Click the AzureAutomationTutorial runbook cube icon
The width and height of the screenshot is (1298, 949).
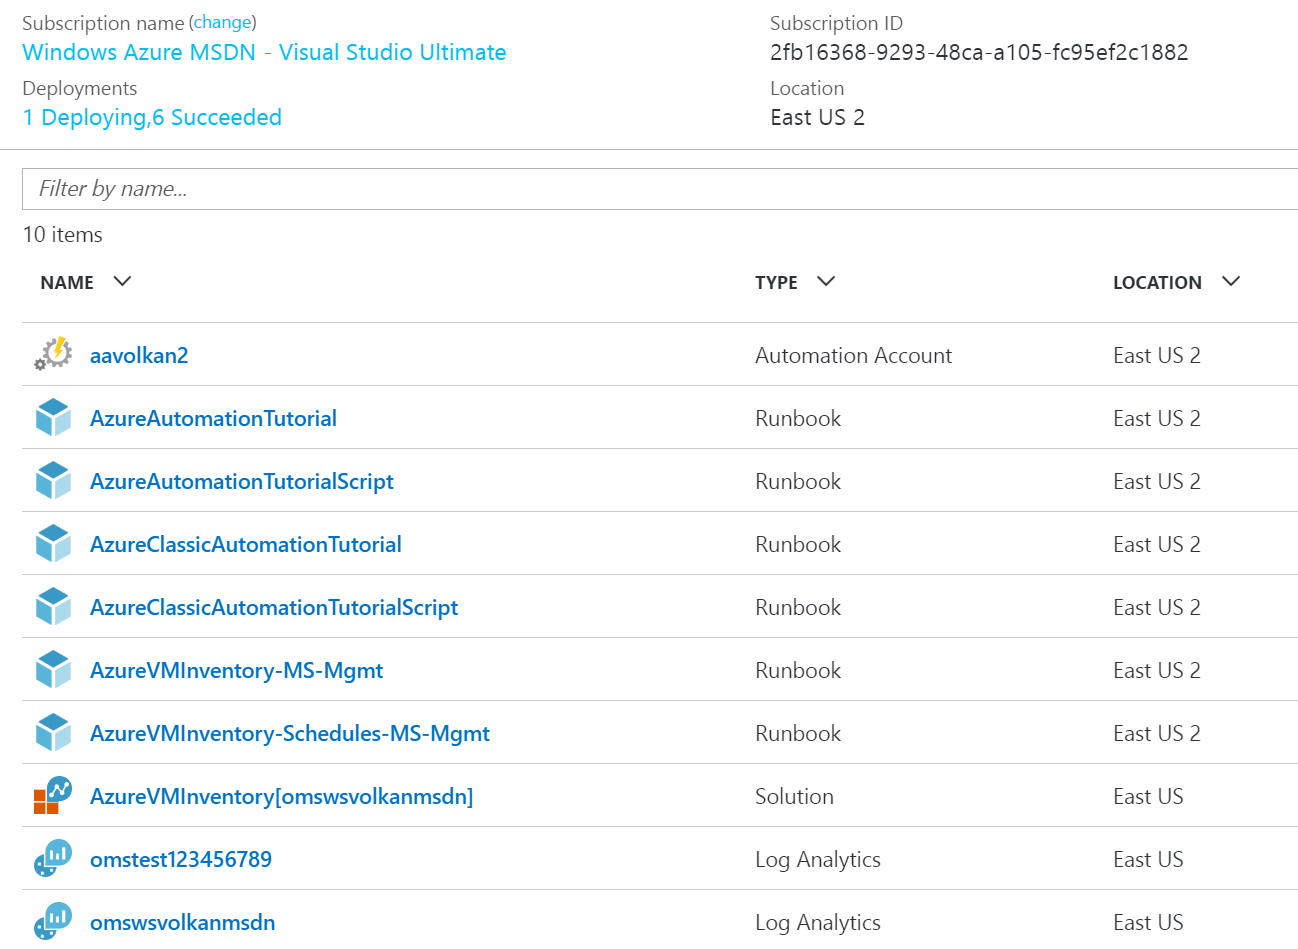[53, 418]
